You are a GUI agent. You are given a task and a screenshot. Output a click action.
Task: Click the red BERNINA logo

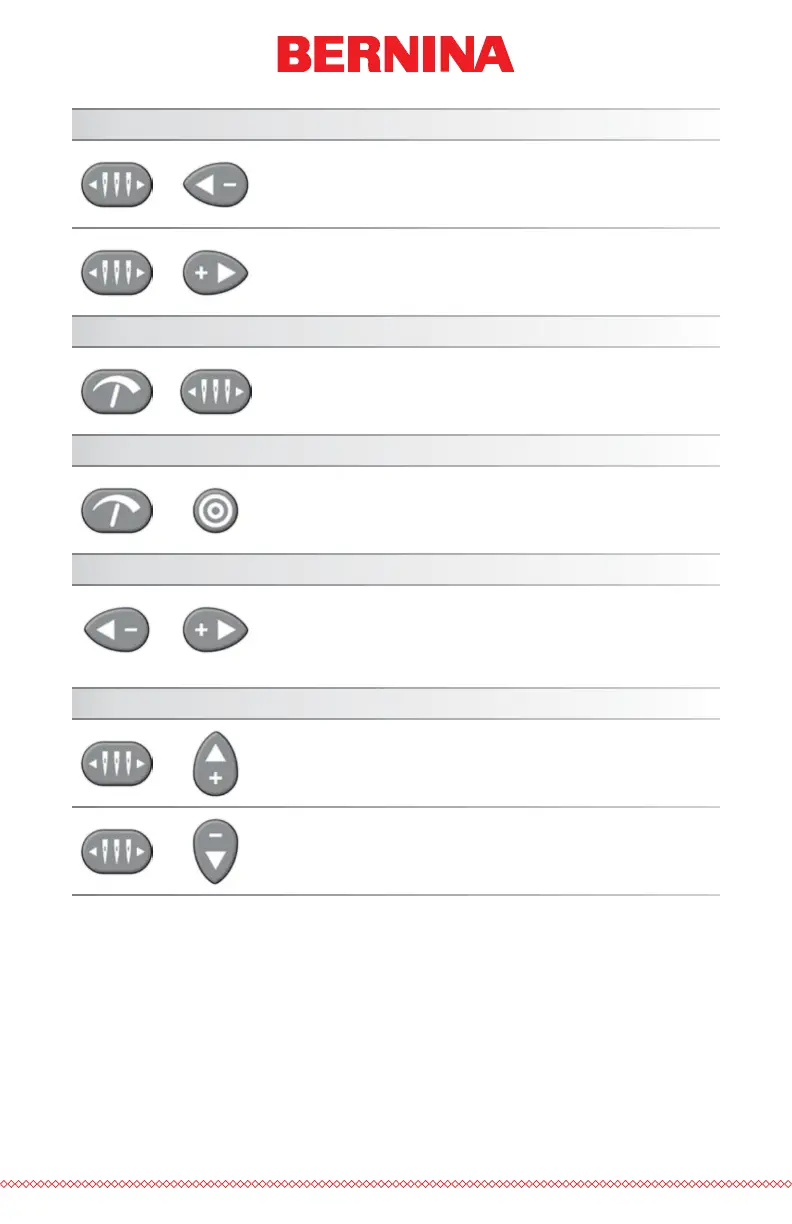(396, 54)
